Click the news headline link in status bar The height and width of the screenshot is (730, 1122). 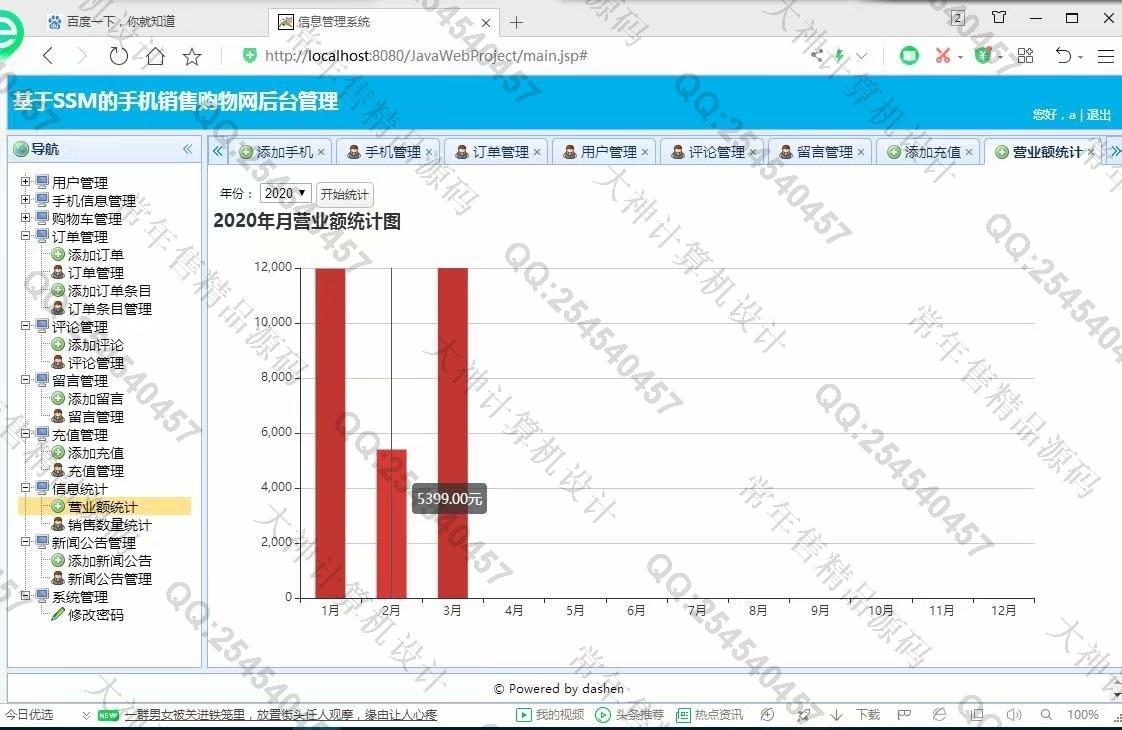(280, 714)
